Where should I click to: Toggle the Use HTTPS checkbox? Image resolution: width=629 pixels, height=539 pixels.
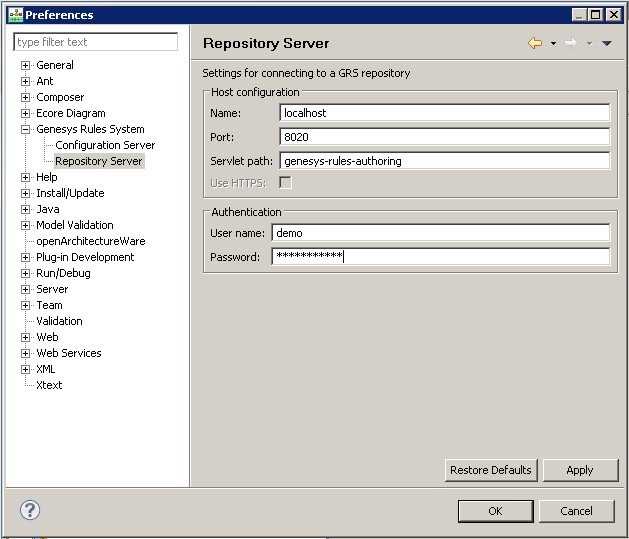coord(286,182)
